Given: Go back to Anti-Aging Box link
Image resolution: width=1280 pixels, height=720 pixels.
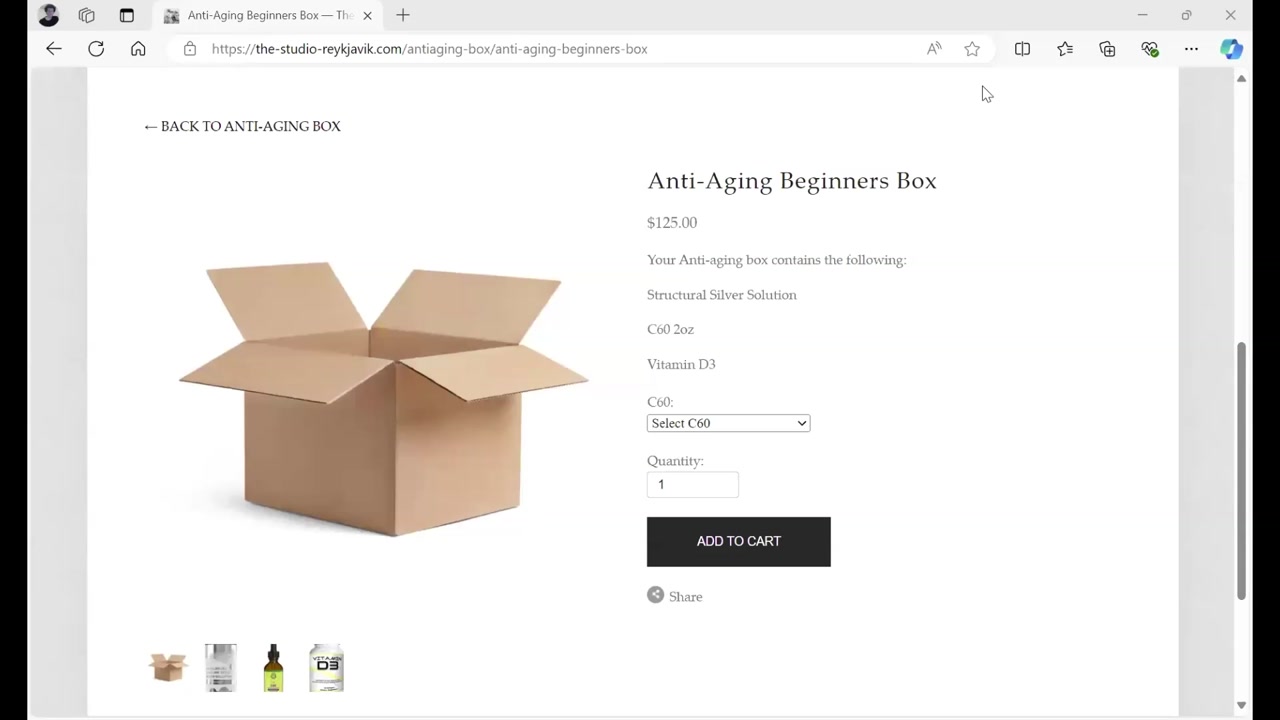Looking at the screenshot, I should tap(242, 127).
